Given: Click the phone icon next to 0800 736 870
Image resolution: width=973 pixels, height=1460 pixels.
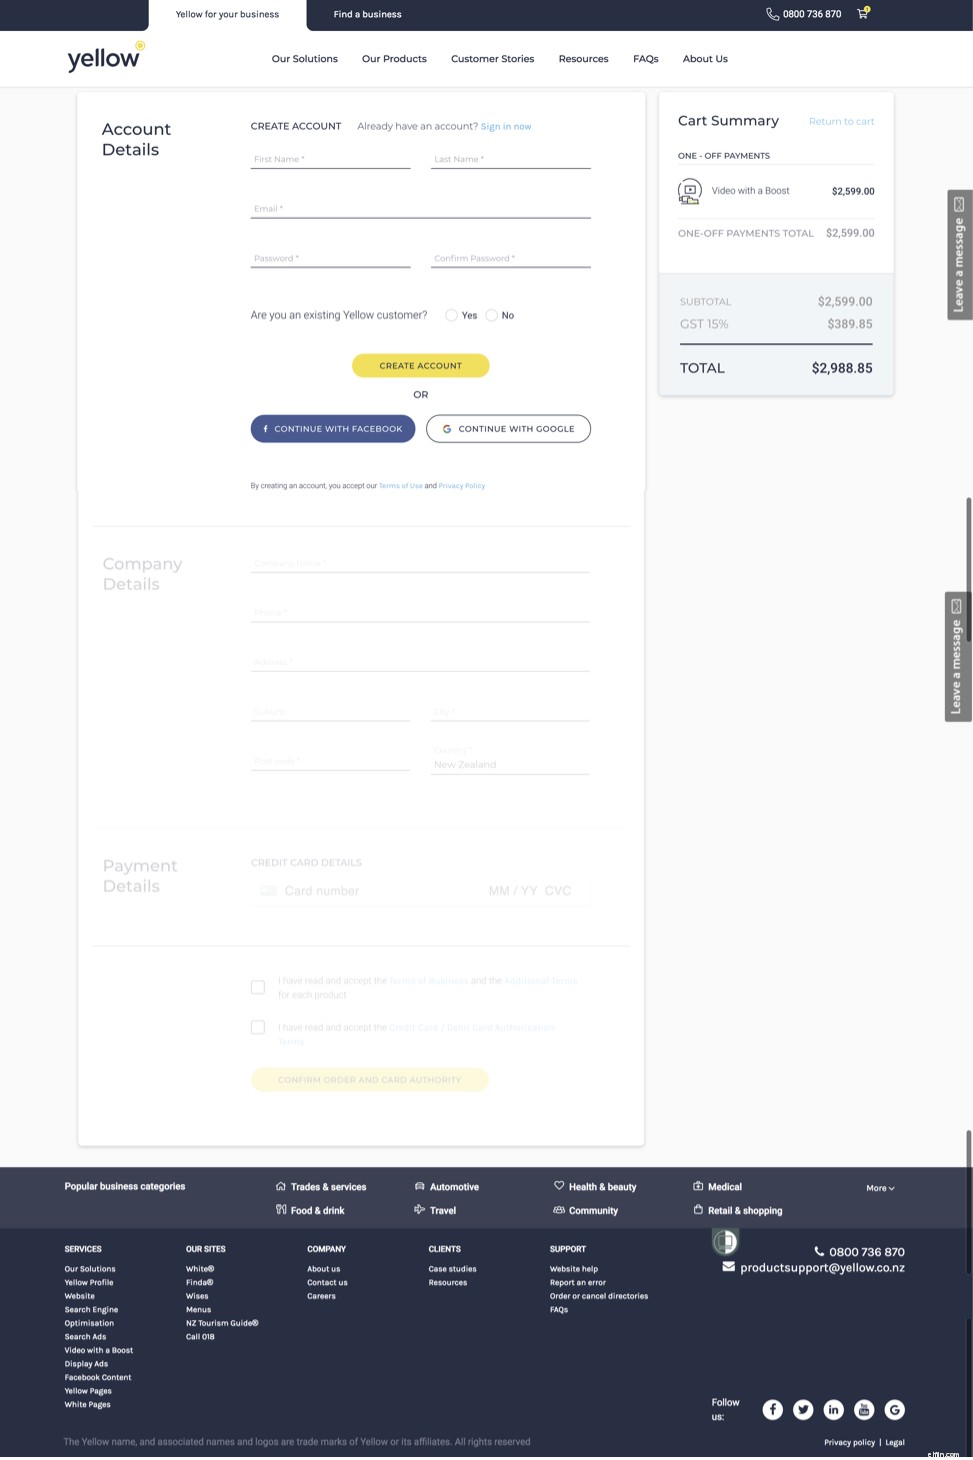Looking at the screenshot, I should pos(770,14).
